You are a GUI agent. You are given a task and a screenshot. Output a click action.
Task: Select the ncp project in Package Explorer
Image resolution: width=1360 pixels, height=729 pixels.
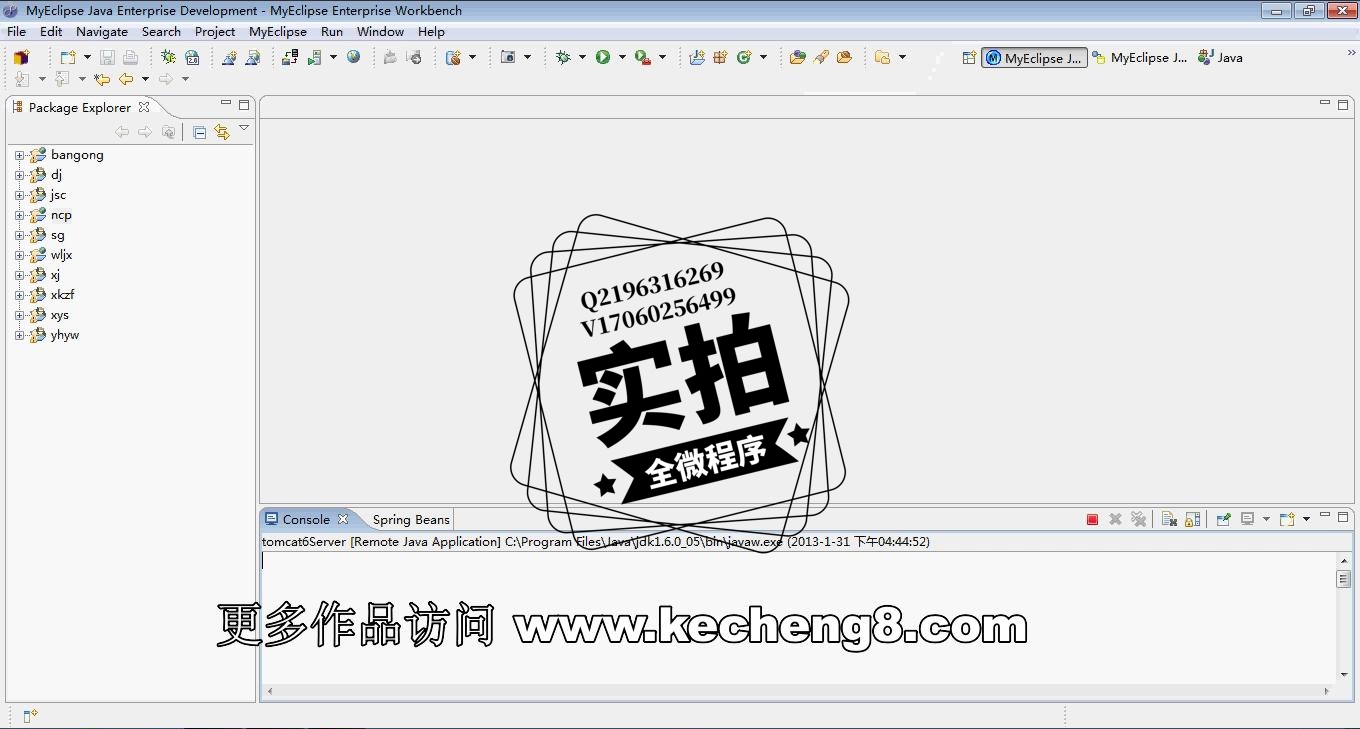point(61,215)
